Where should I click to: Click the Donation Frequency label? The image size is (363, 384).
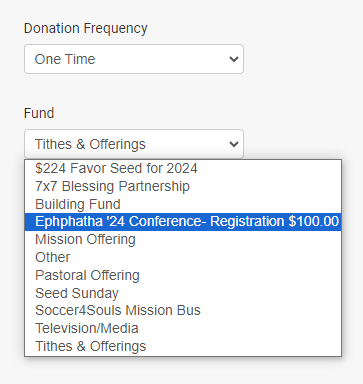tap(86, 29)
